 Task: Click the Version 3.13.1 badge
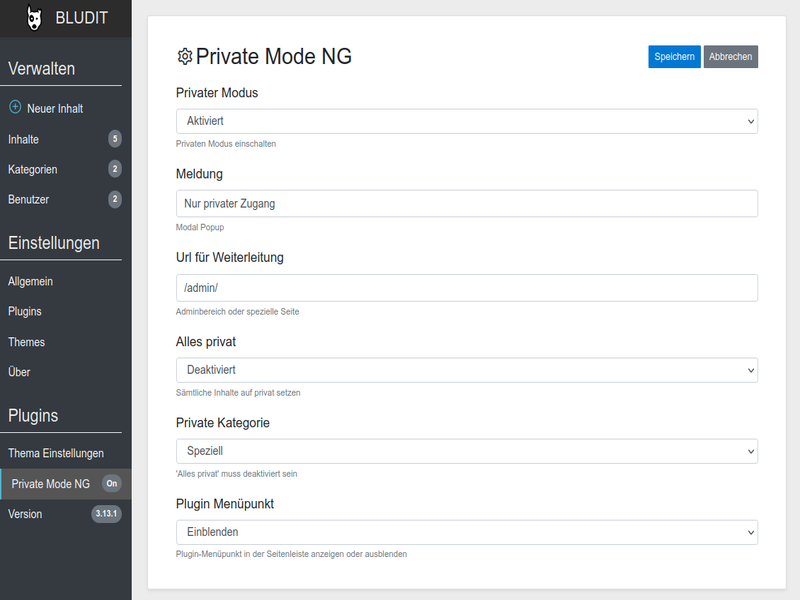106,514
